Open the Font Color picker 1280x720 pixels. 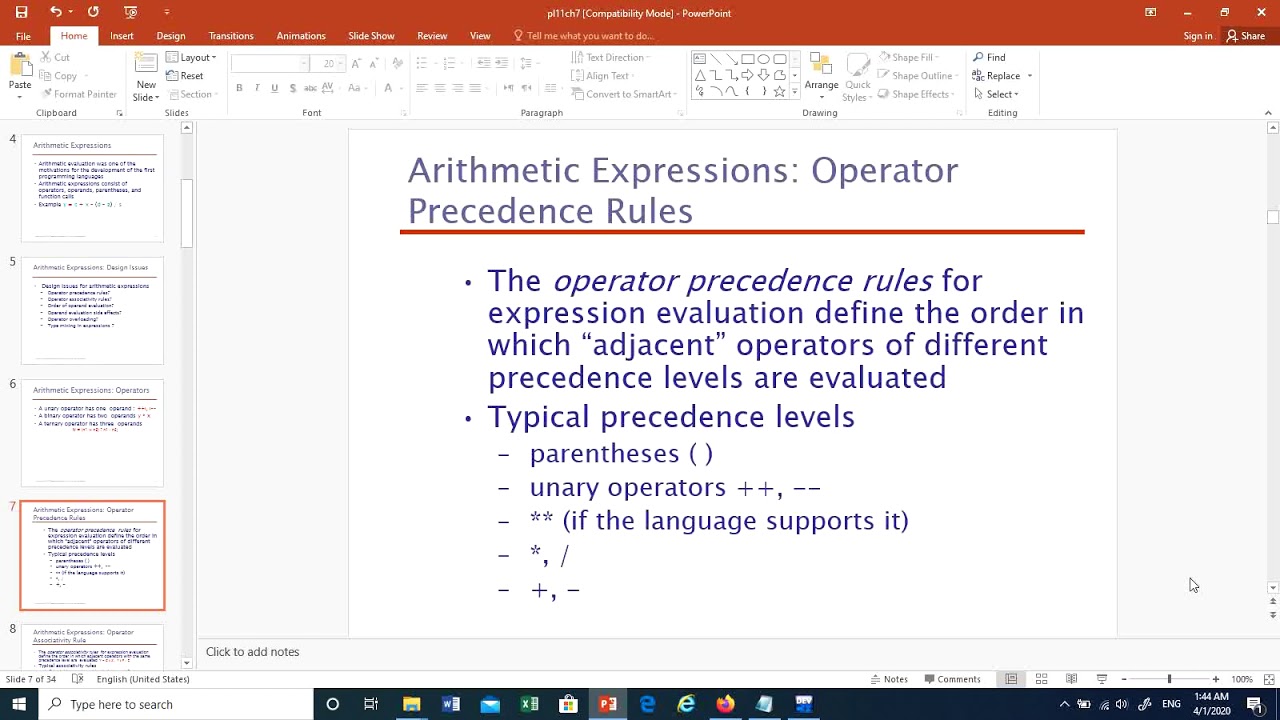coord(390,88)
